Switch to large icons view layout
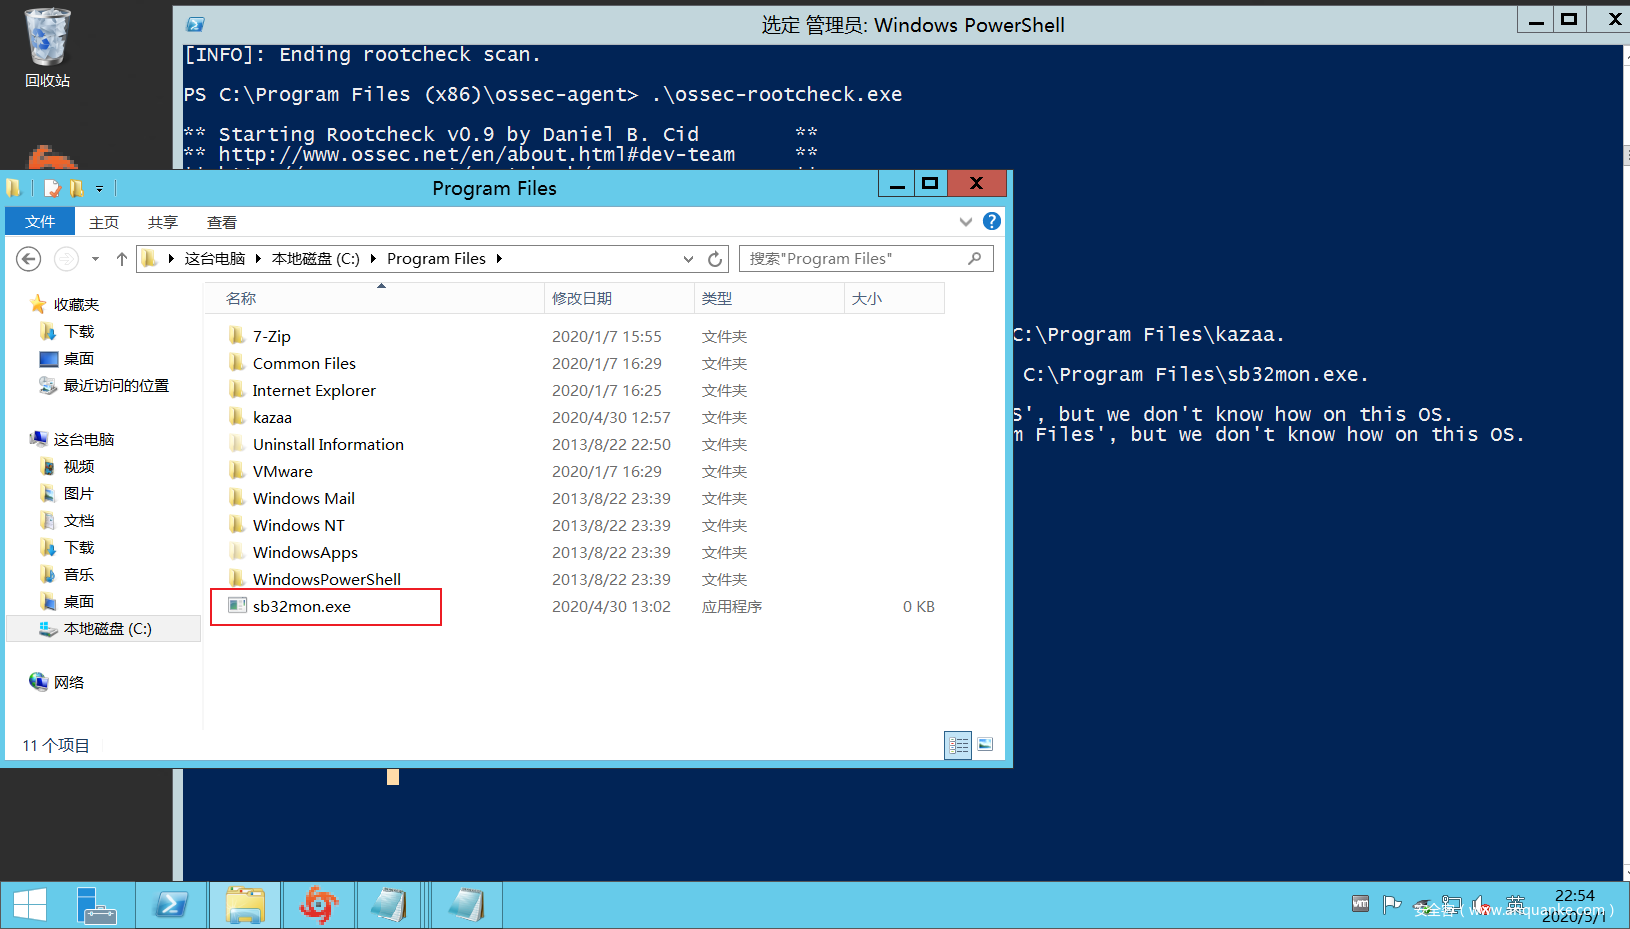This screenshot has width=1630, height=929. 985,744
